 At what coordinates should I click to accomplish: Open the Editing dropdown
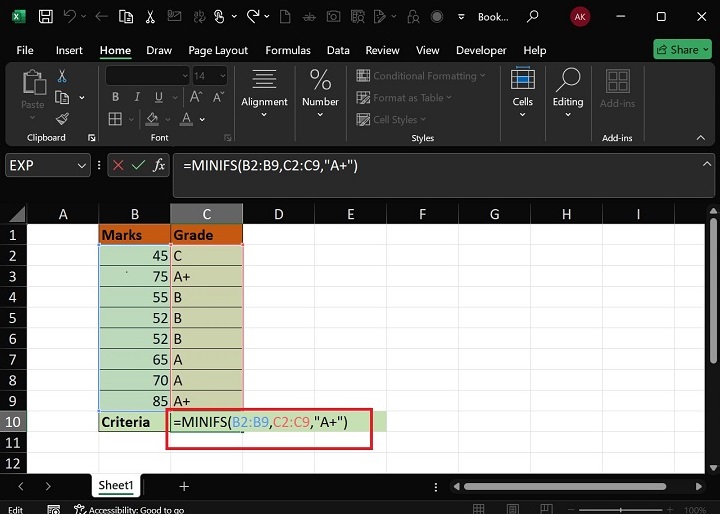coord(568,115)
